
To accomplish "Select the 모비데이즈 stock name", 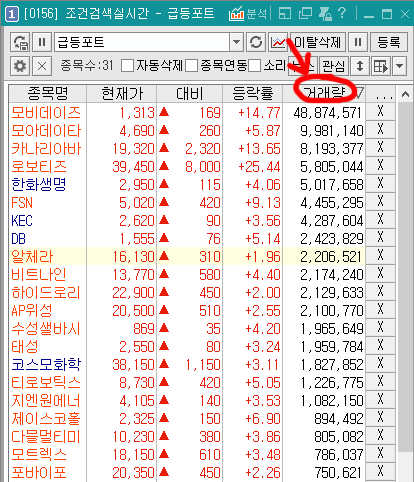I will click(46, 113).
